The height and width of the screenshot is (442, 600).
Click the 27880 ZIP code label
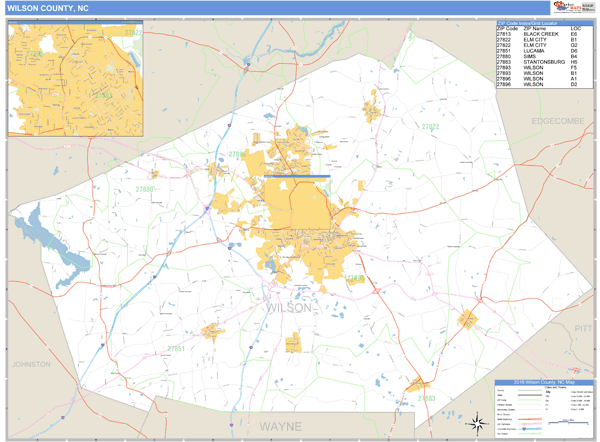(147, 188)
